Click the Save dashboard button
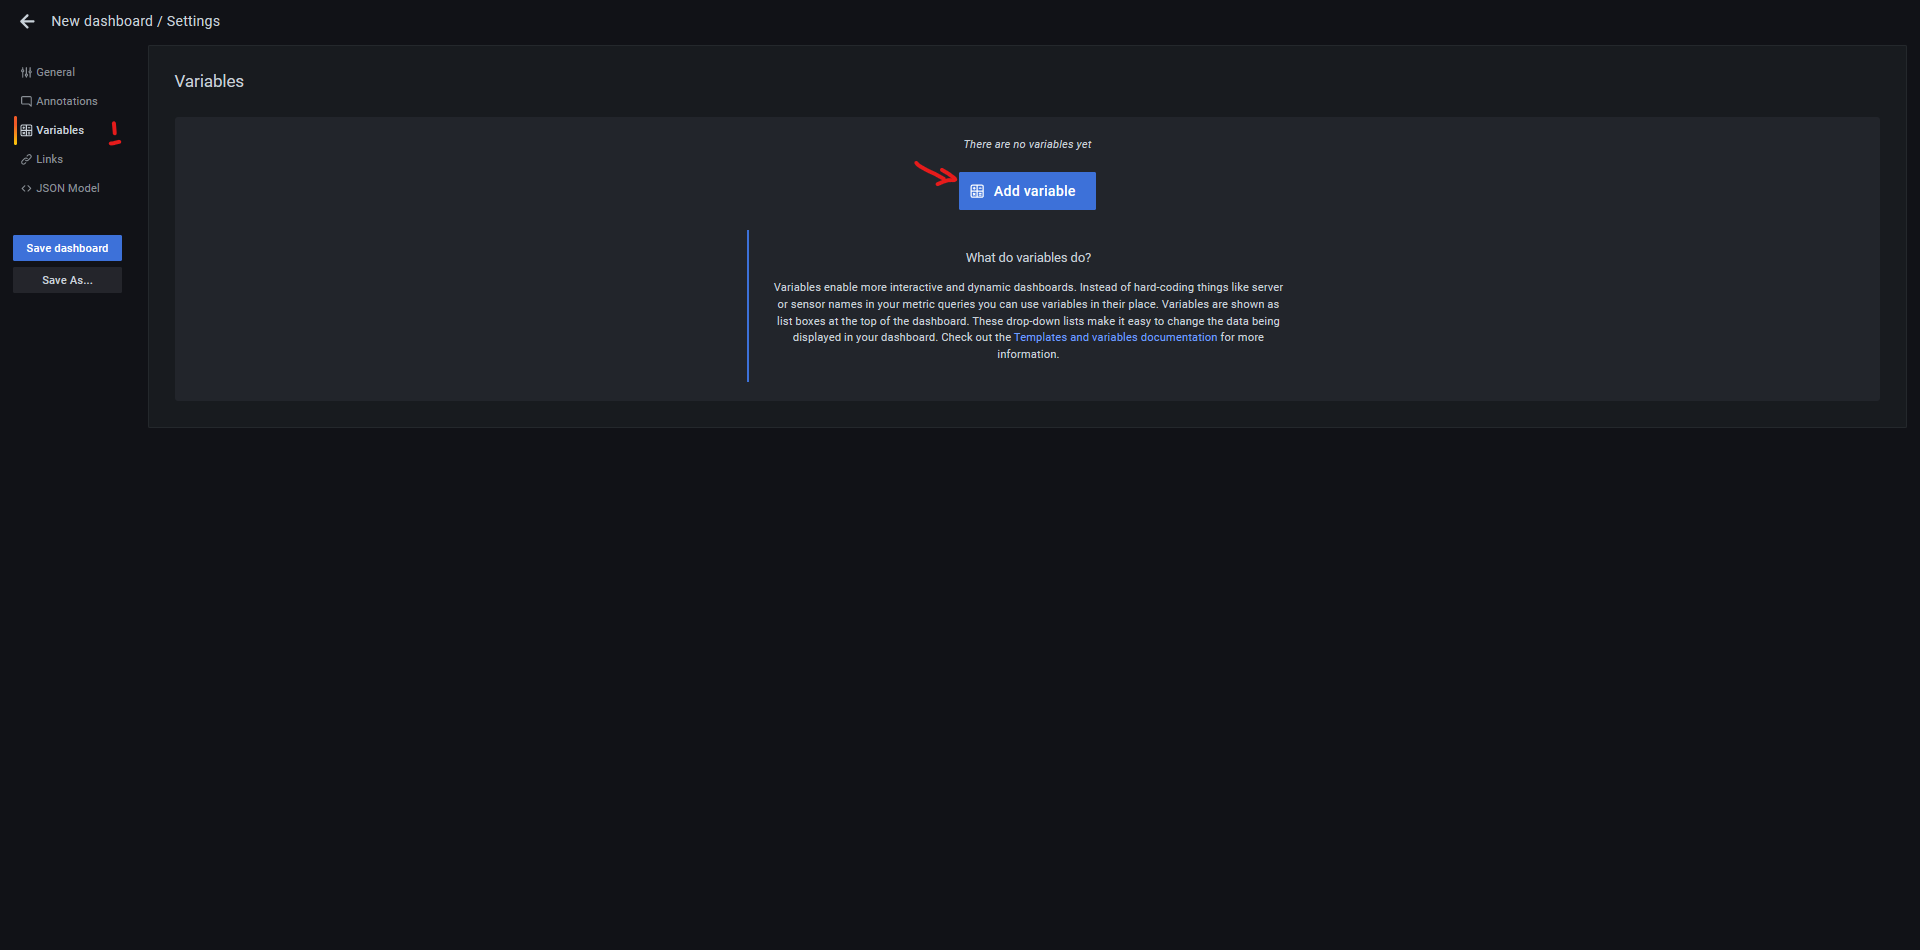This screenshot has height=950, width=1920. (x=67, y=248)
